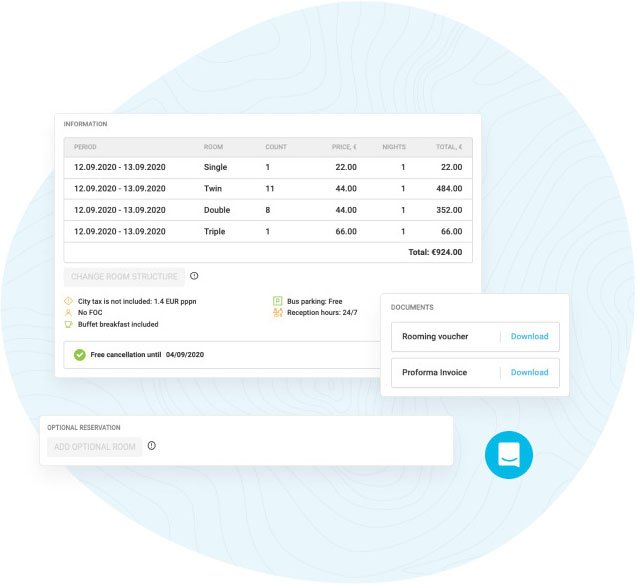Click the bus parking icon
Viewport: 637px width, 585px height.
click(277, 300)
